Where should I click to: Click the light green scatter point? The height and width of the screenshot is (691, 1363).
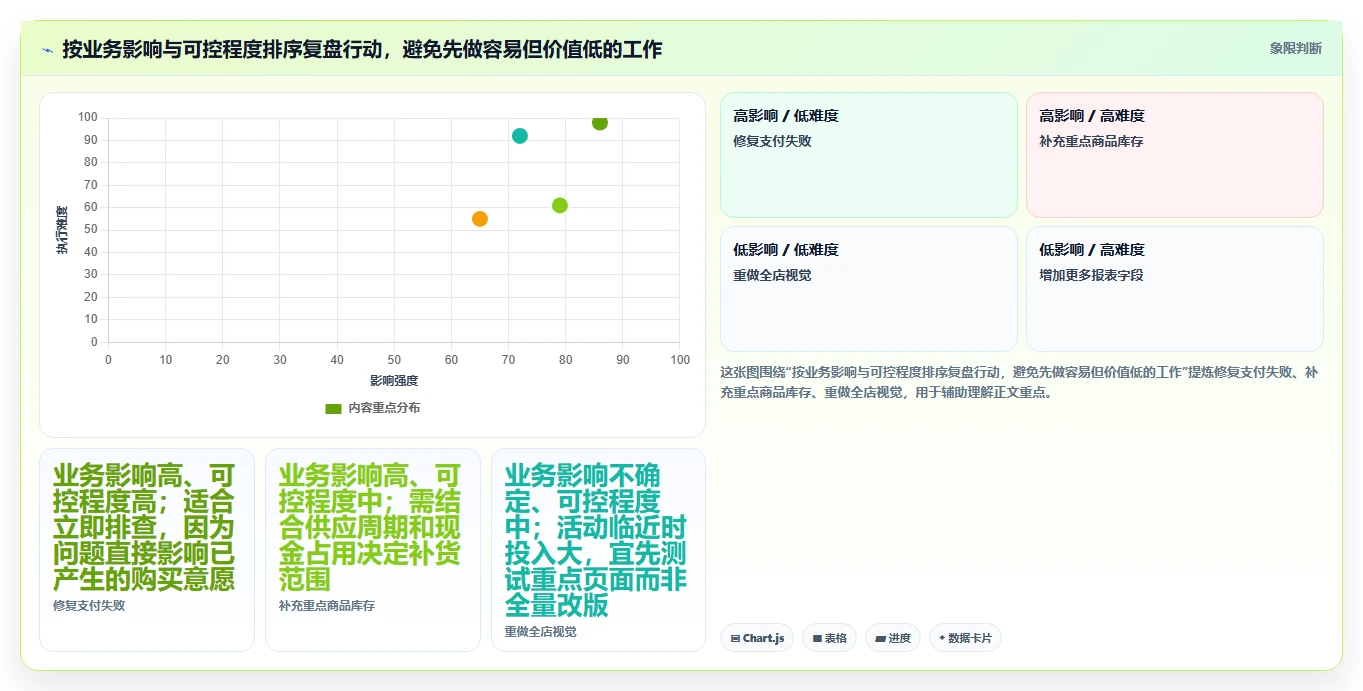(560, 205)
